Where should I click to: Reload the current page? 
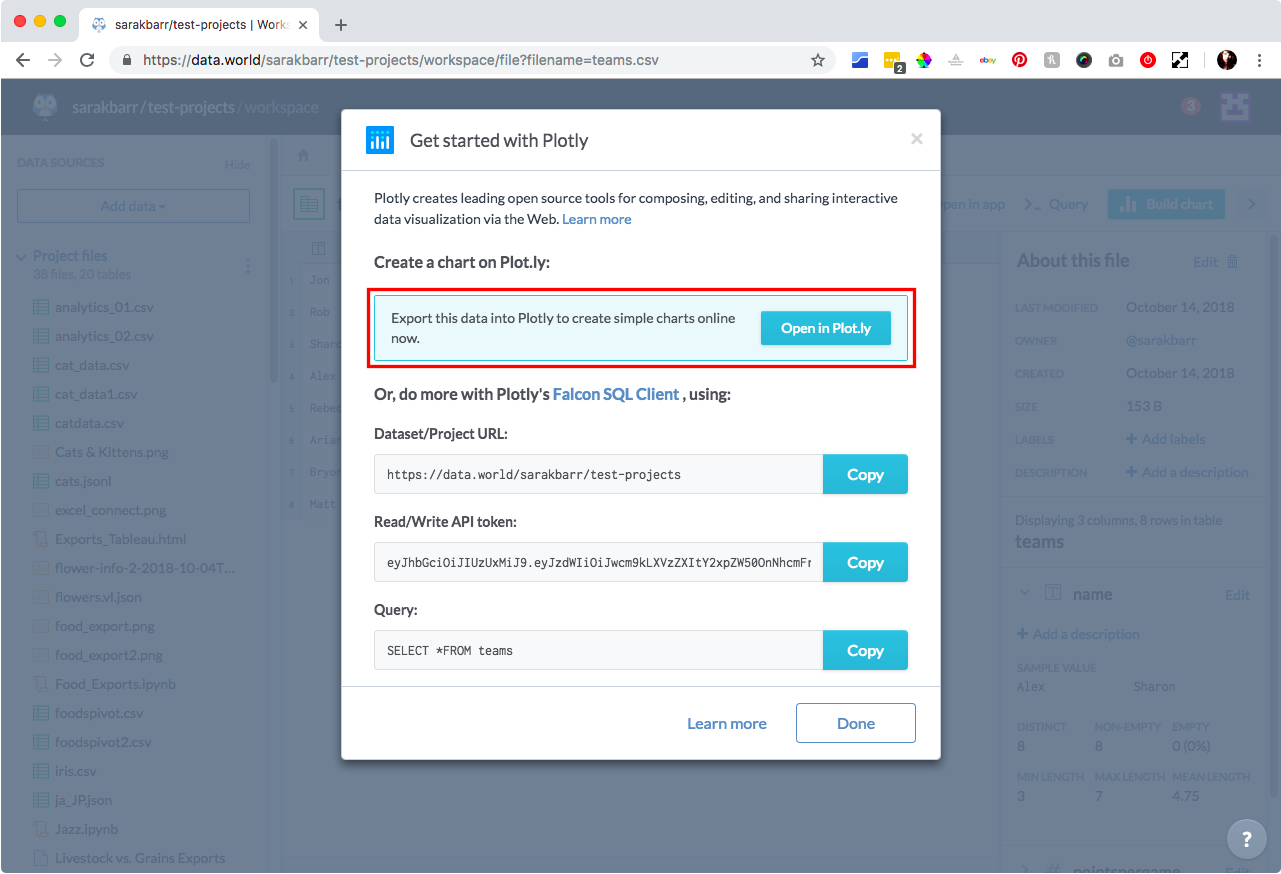pyautogui.click(x=87, y=60)
